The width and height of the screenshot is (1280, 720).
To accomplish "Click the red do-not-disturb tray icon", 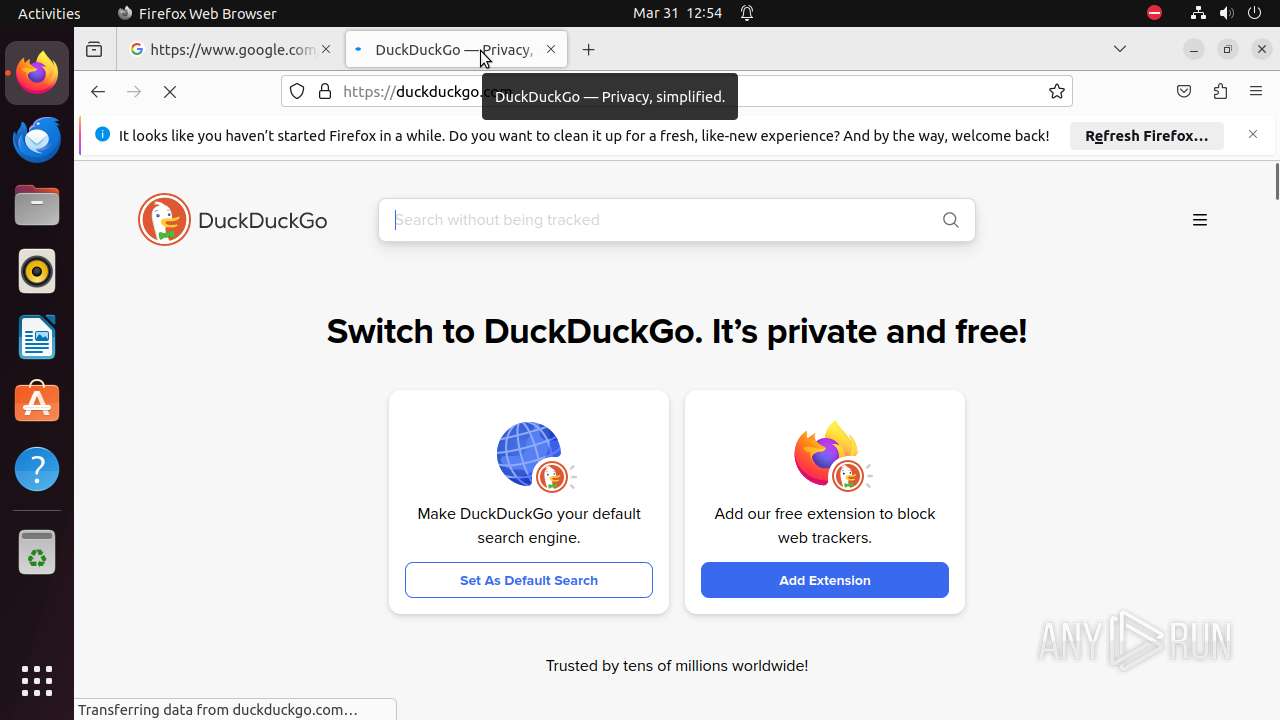I will click(1154, 13).
